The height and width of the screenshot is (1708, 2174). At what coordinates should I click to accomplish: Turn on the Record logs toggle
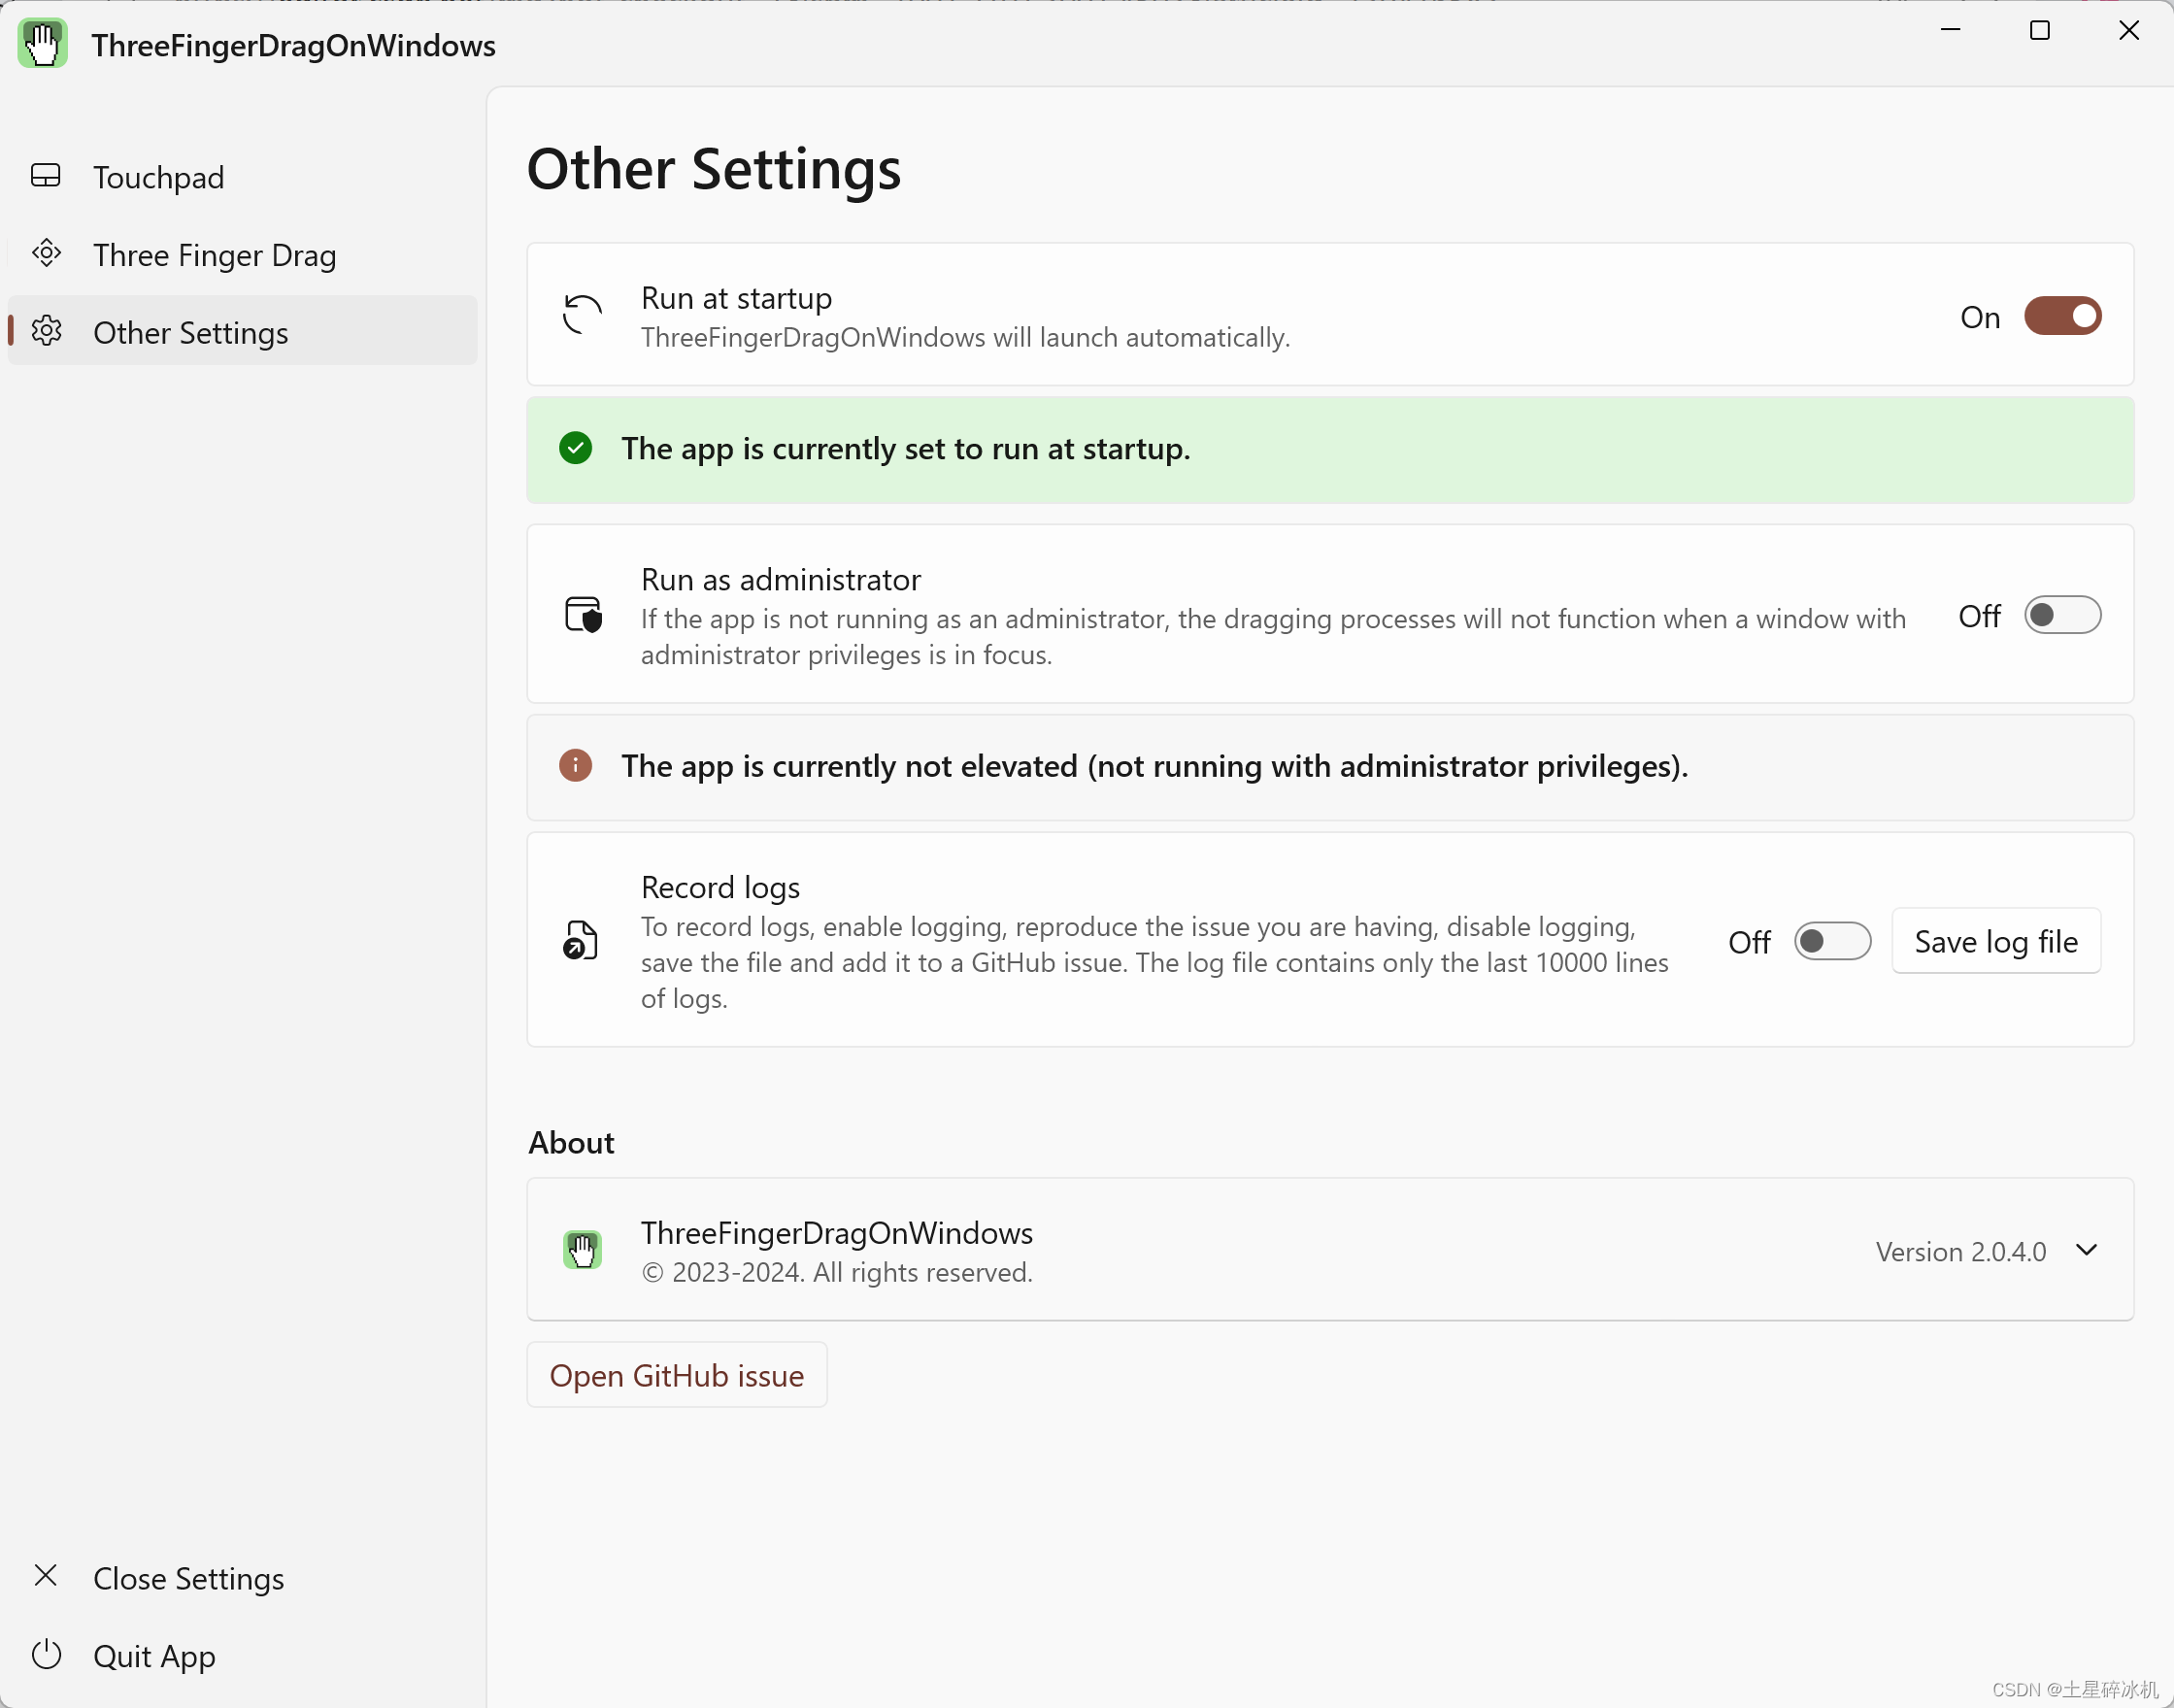1832,941
